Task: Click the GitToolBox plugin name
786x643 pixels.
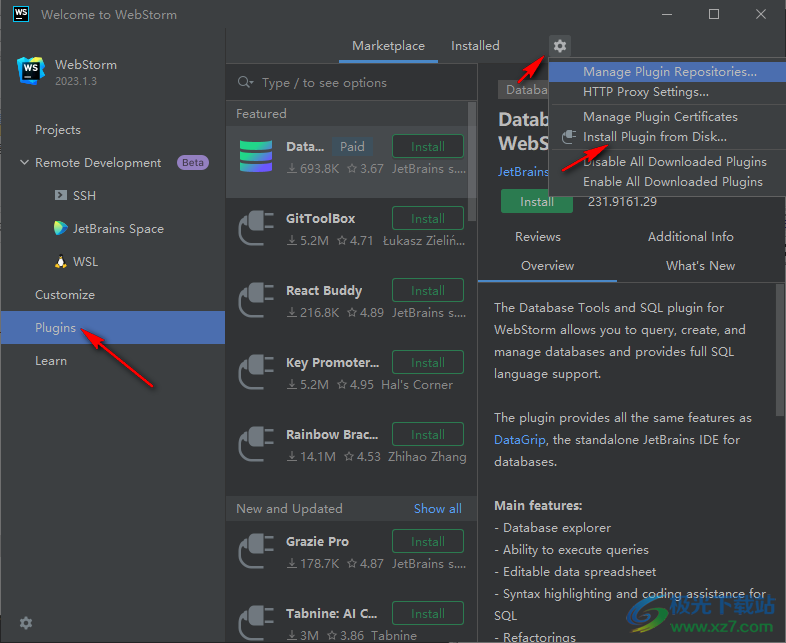Action: pos(320,219)
